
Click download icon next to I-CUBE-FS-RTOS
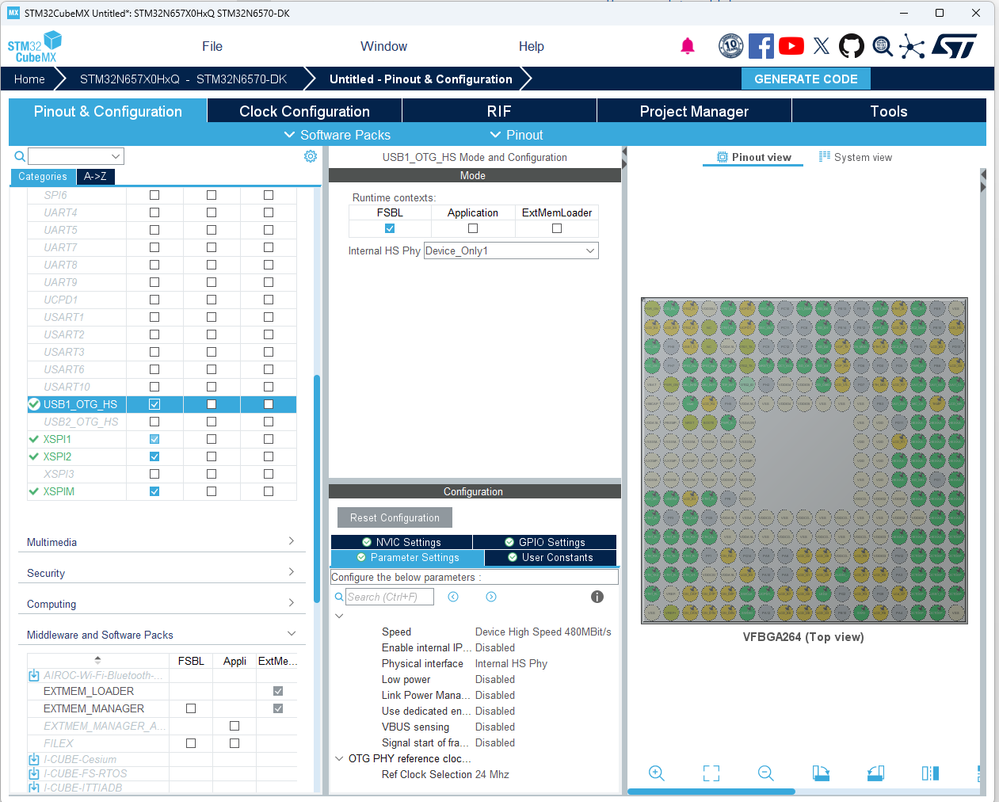(x=34, y=773)
